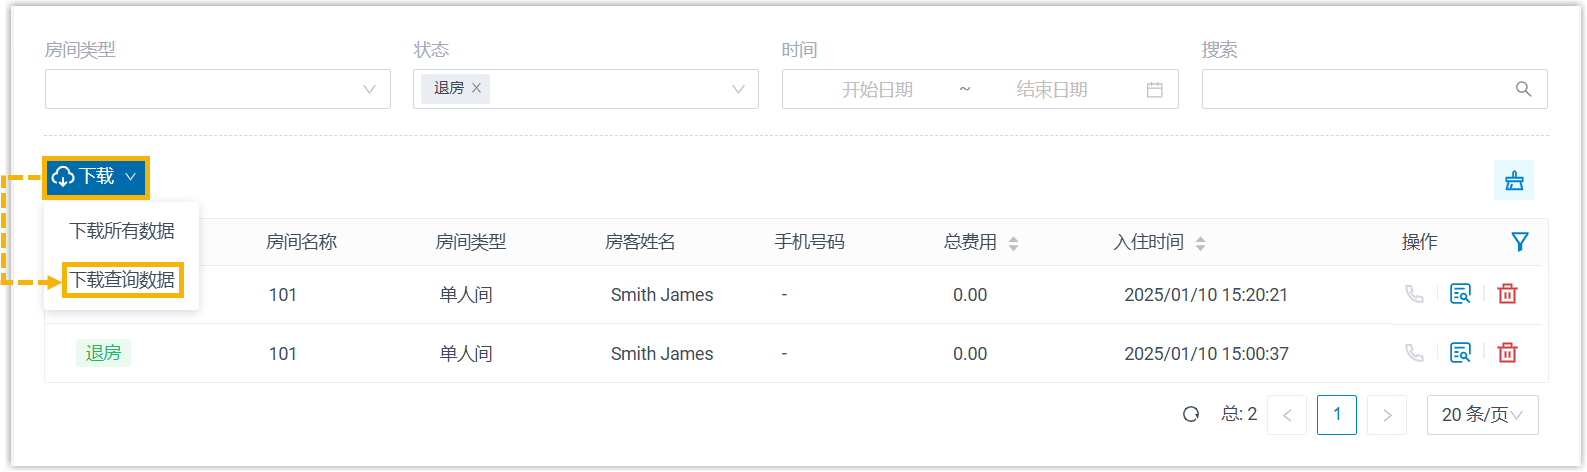This screenshot has width=1587, height=472.
Task: Click the 下载 button
Action: coord(96,177)
